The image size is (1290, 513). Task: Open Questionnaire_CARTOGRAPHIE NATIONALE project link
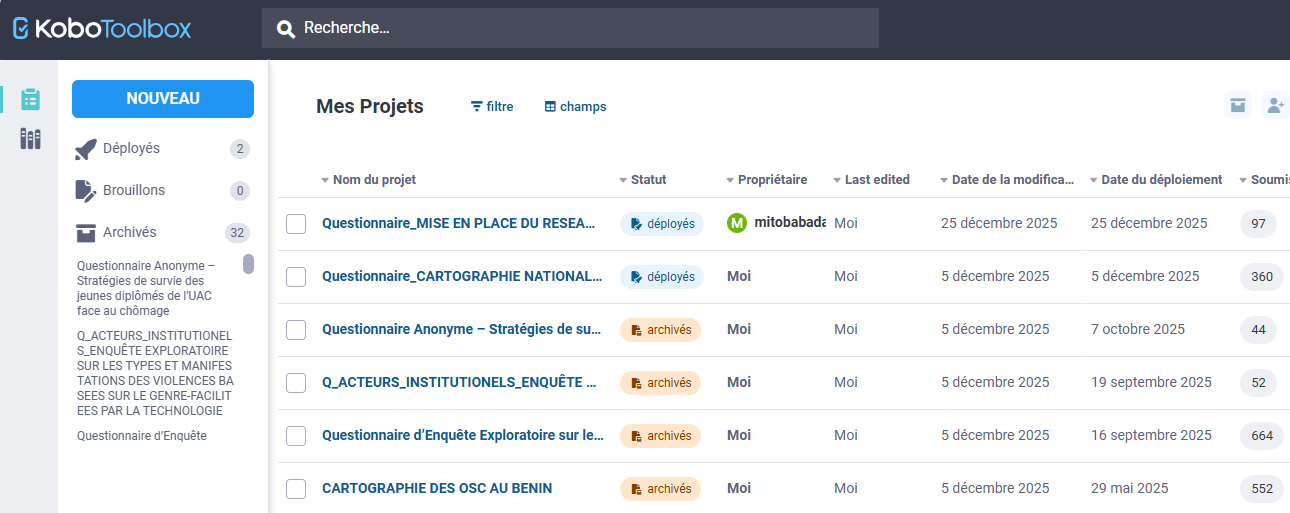(462, 277)
